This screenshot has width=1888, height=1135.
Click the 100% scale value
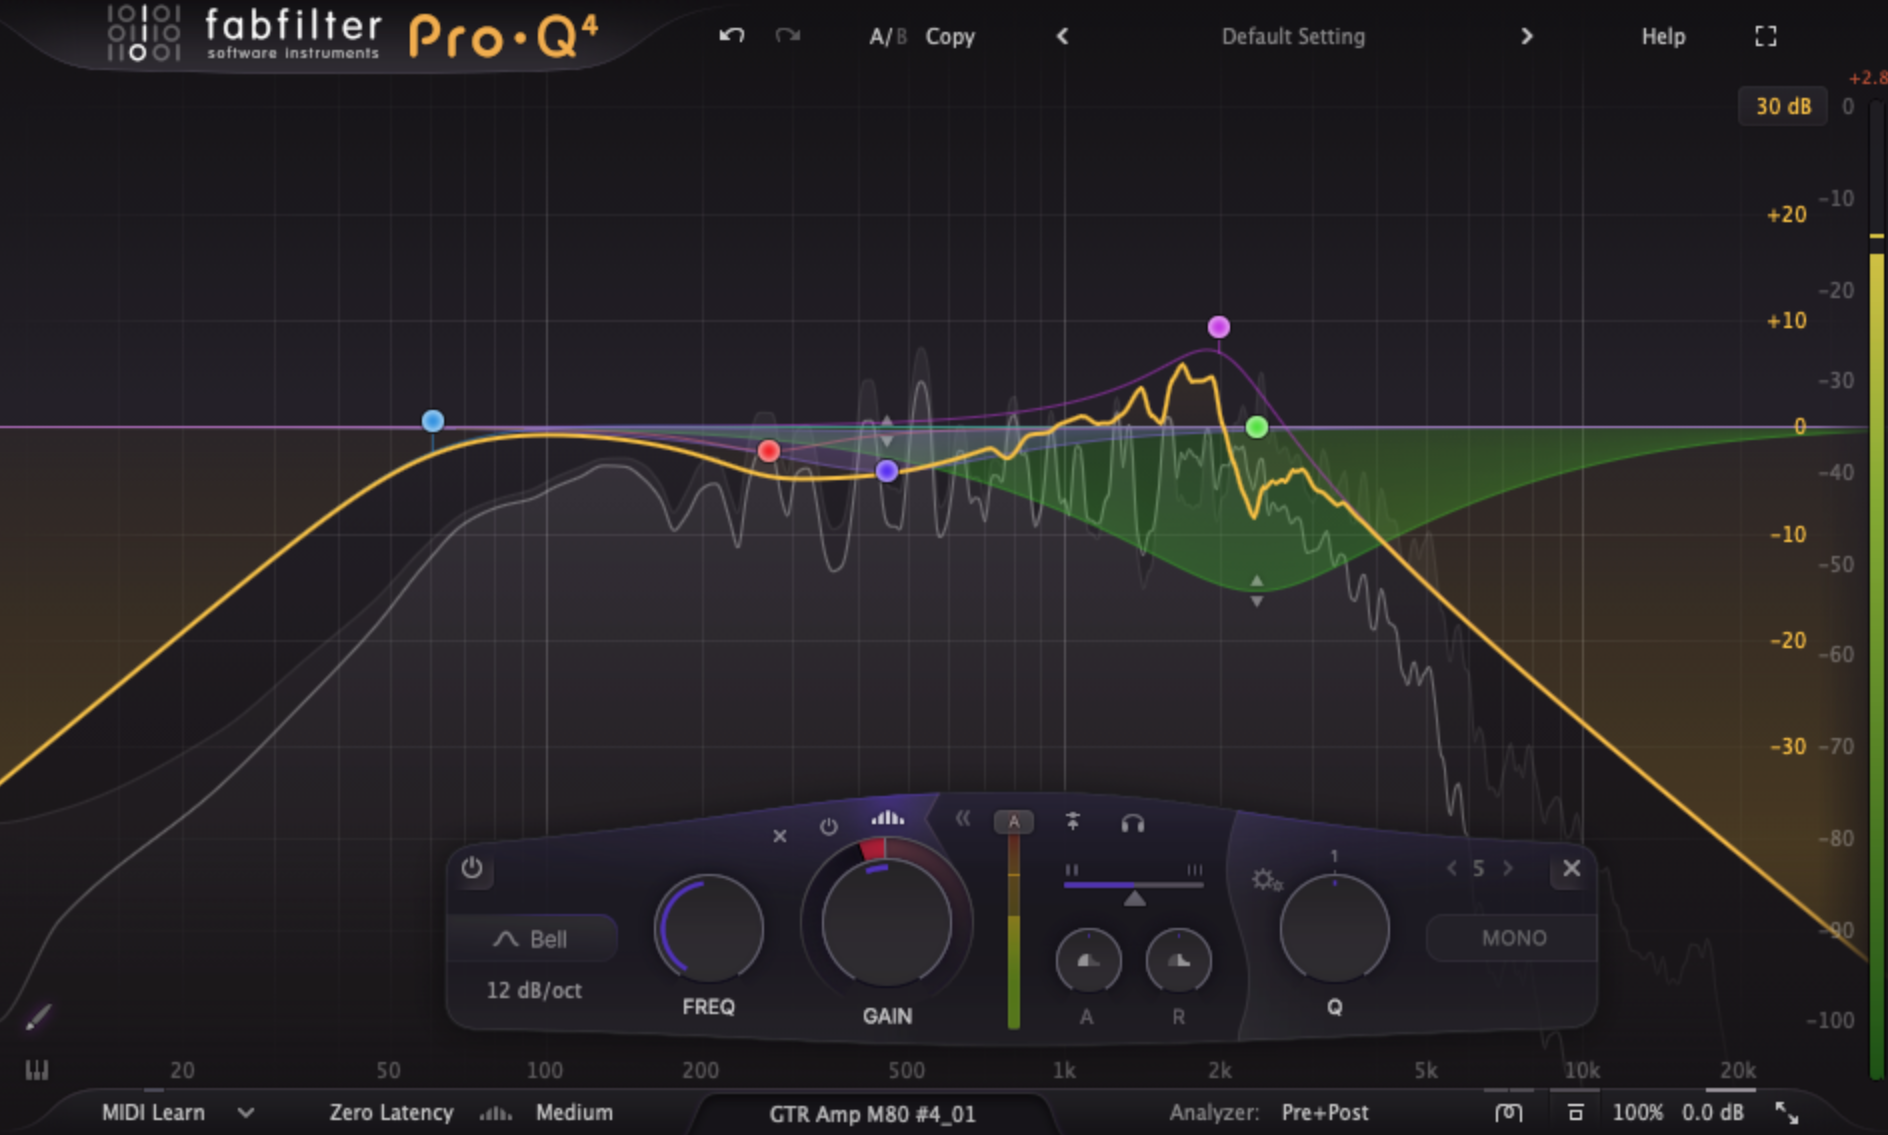click(x=1638, y=1112)
